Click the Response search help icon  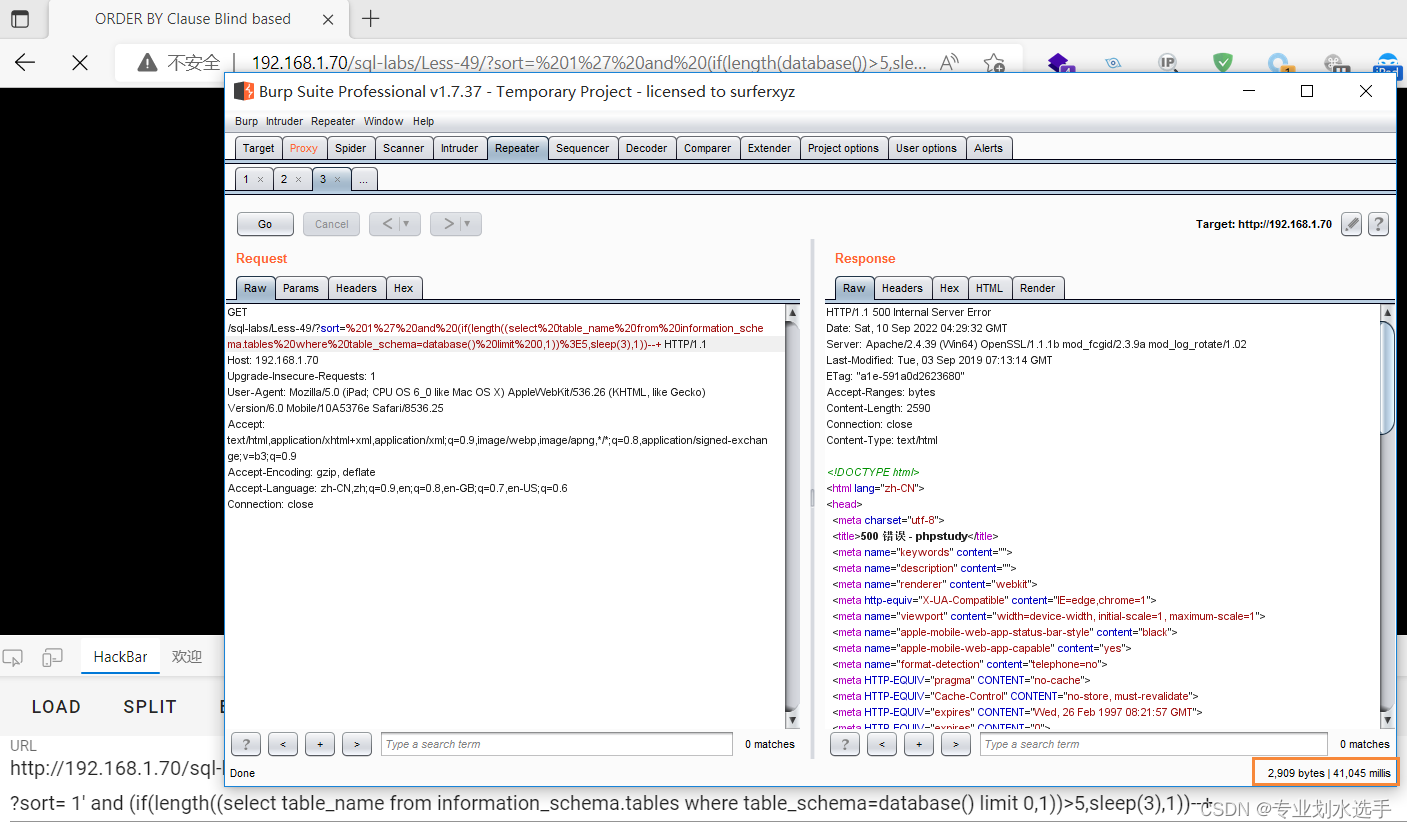tap(845, 744)
